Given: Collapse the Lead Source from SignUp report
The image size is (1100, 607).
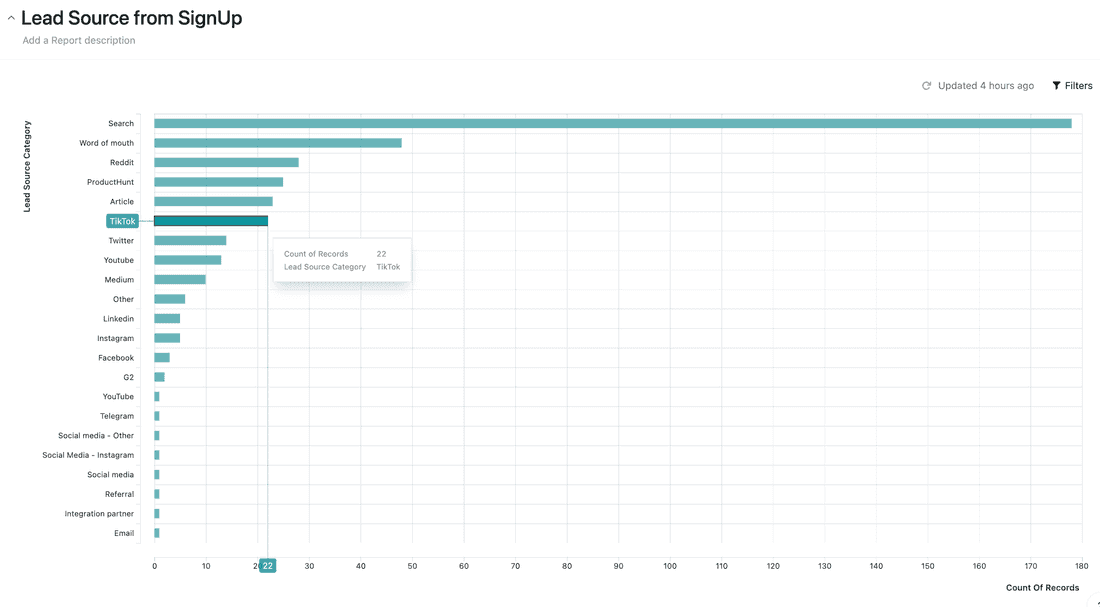Looking at the screenshot, I should tap(8, 16).
